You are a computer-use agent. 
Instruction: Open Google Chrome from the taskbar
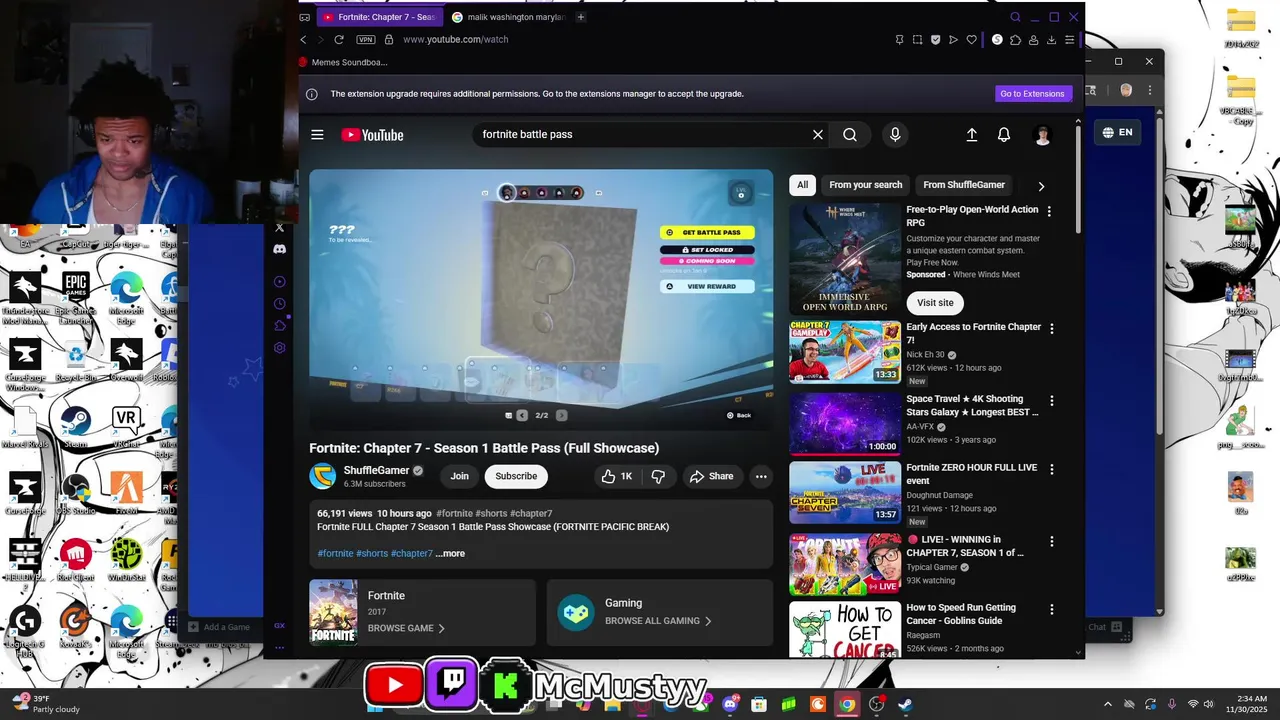click(x=847, y=705)
